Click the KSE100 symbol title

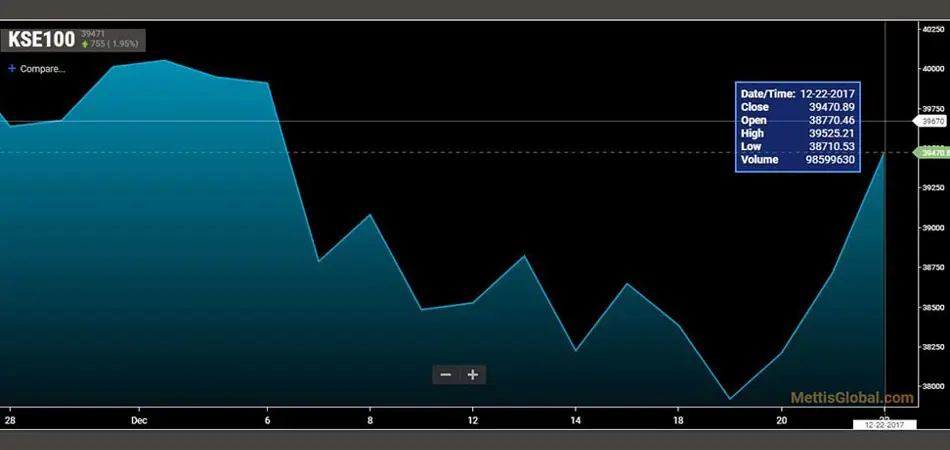(x=41, y=40)
